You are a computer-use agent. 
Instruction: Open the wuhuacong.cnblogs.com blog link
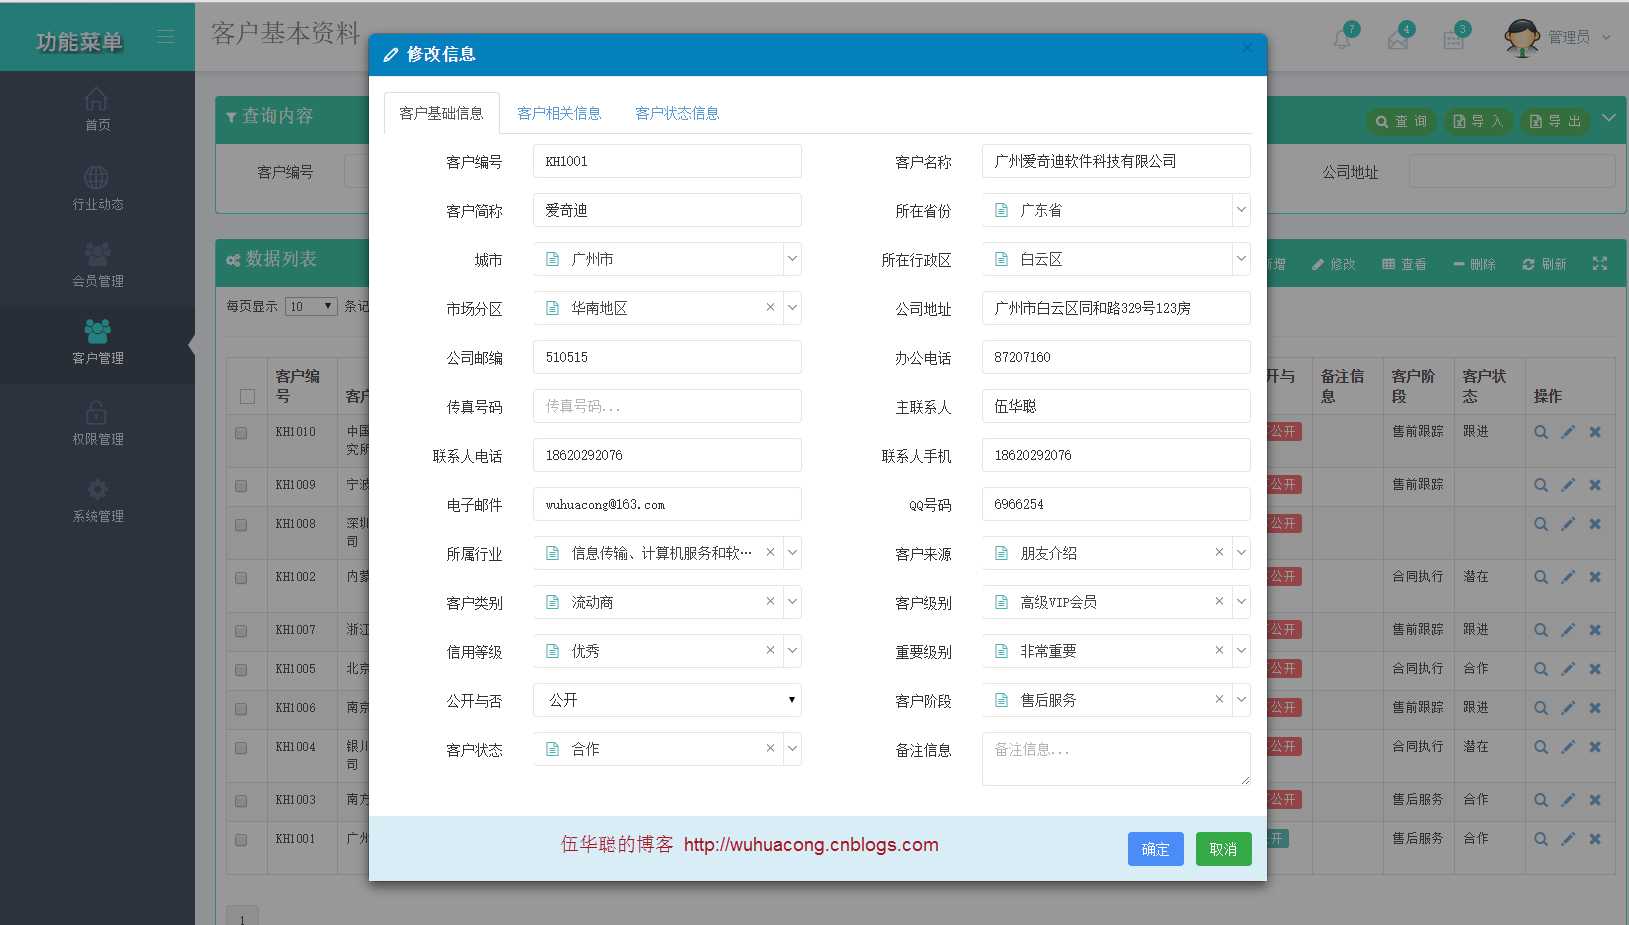[x=810, y=845]
